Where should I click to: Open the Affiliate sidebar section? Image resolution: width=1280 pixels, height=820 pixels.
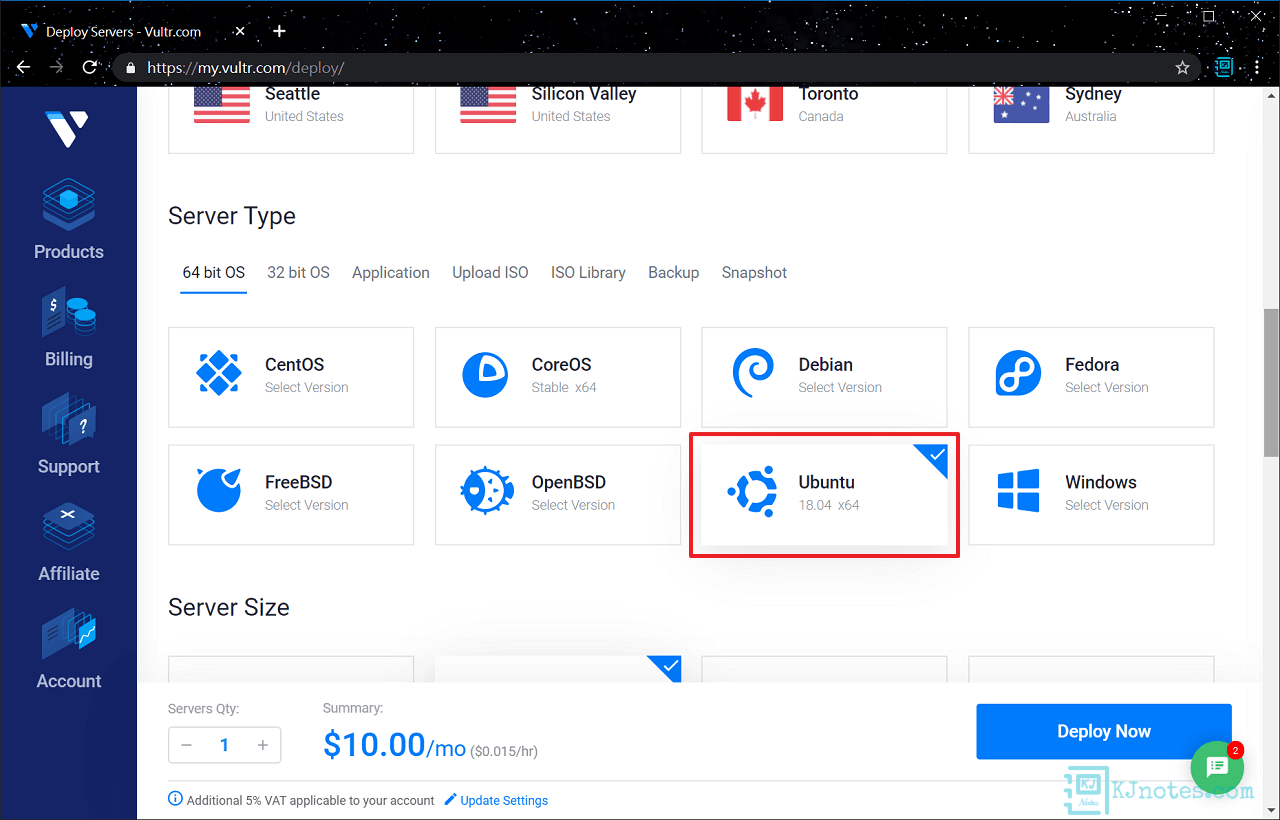68,541
